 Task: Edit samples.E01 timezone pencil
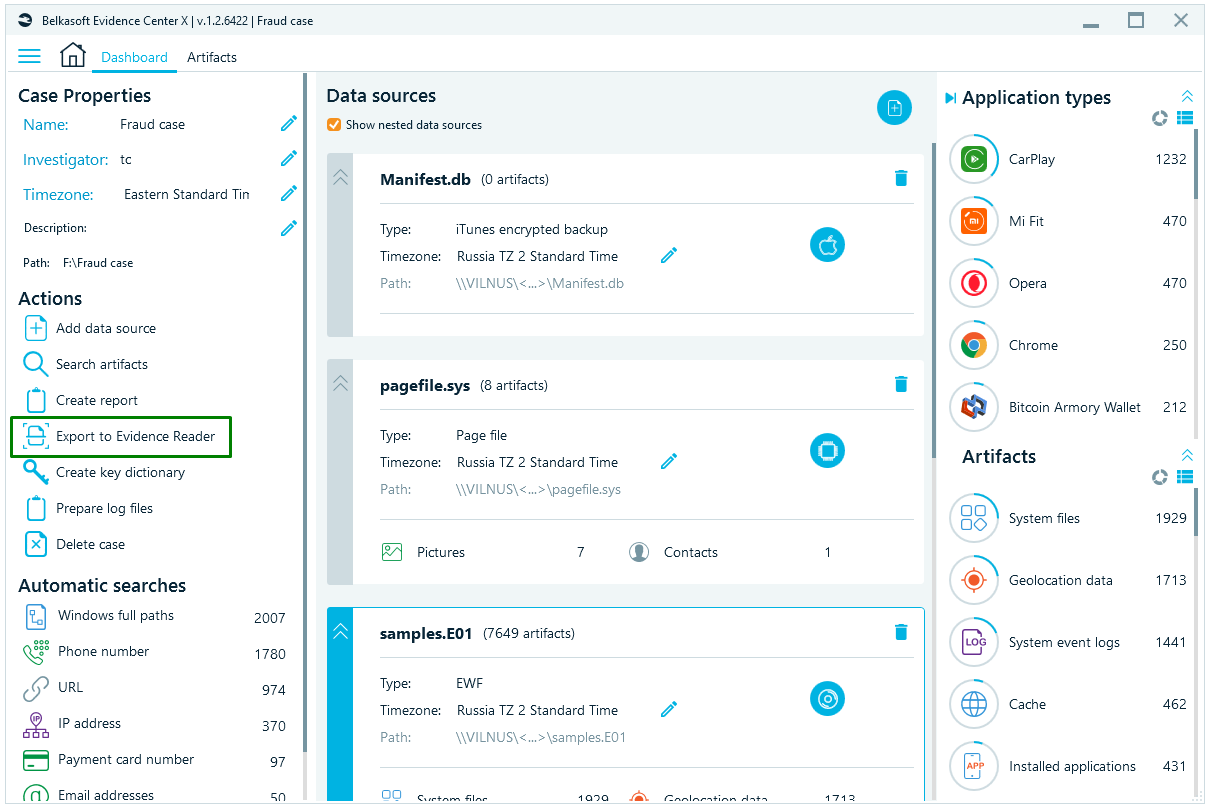[669, 709]
